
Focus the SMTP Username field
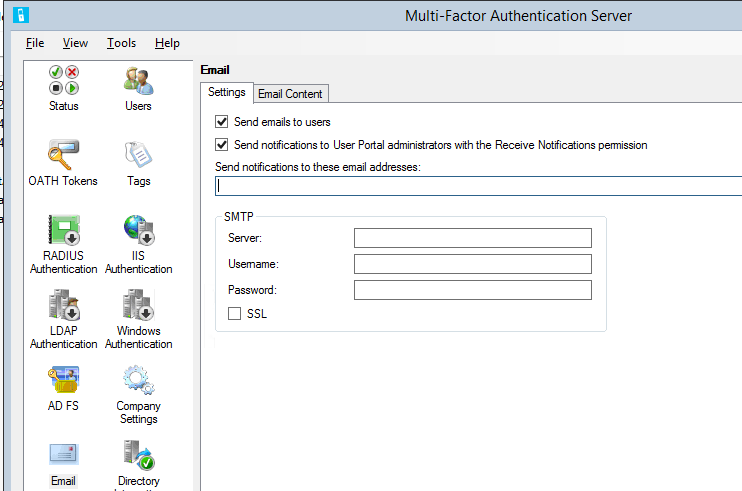(472, 264)
